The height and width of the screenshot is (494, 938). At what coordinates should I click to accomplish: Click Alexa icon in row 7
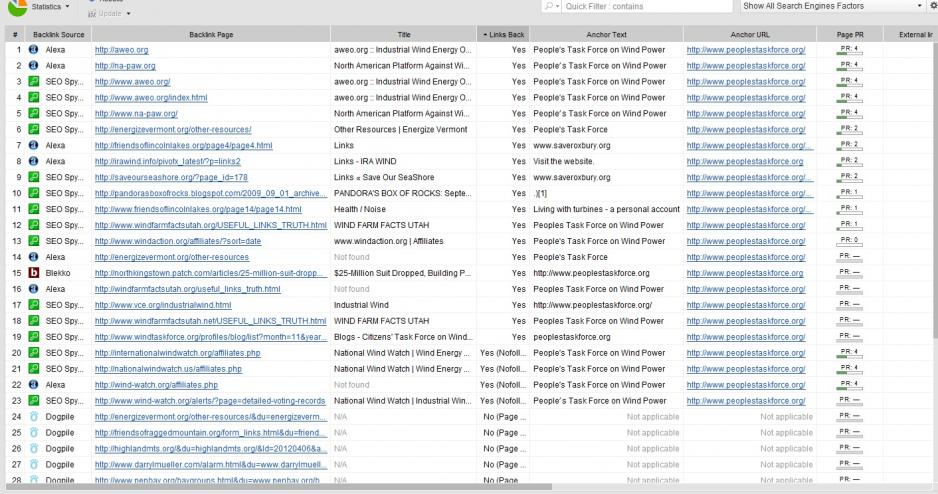tap(34, 145)
